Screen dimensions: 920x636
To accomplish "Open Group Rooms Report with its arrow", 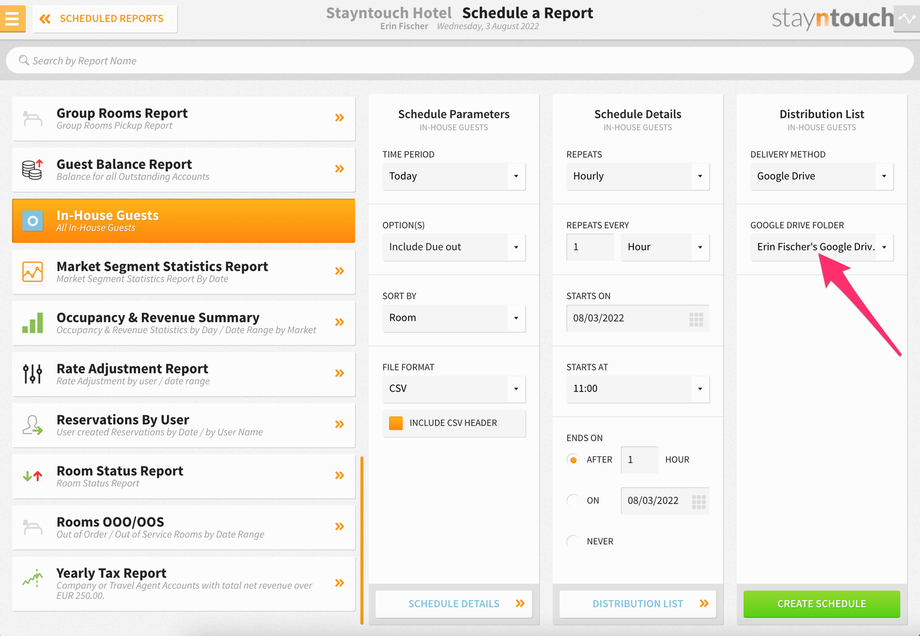I will (x=339, y=118).
